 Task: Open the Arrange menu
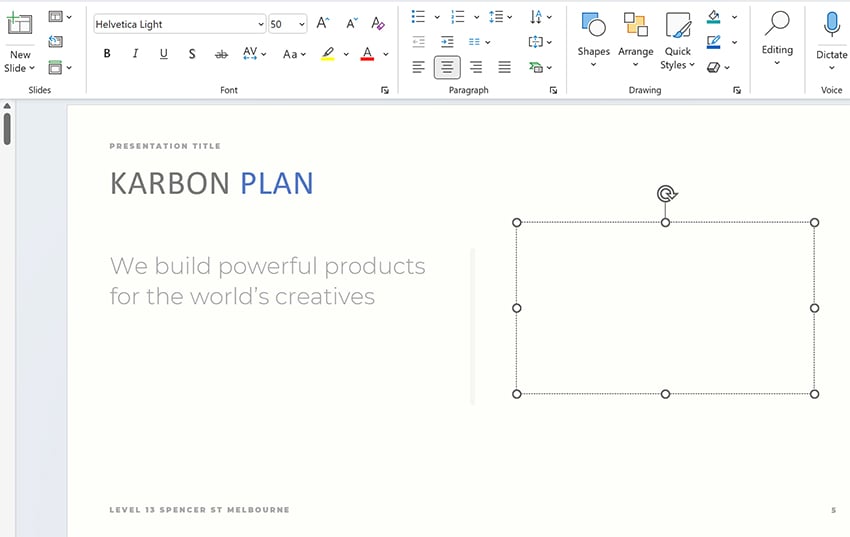[x=635, y=38]
